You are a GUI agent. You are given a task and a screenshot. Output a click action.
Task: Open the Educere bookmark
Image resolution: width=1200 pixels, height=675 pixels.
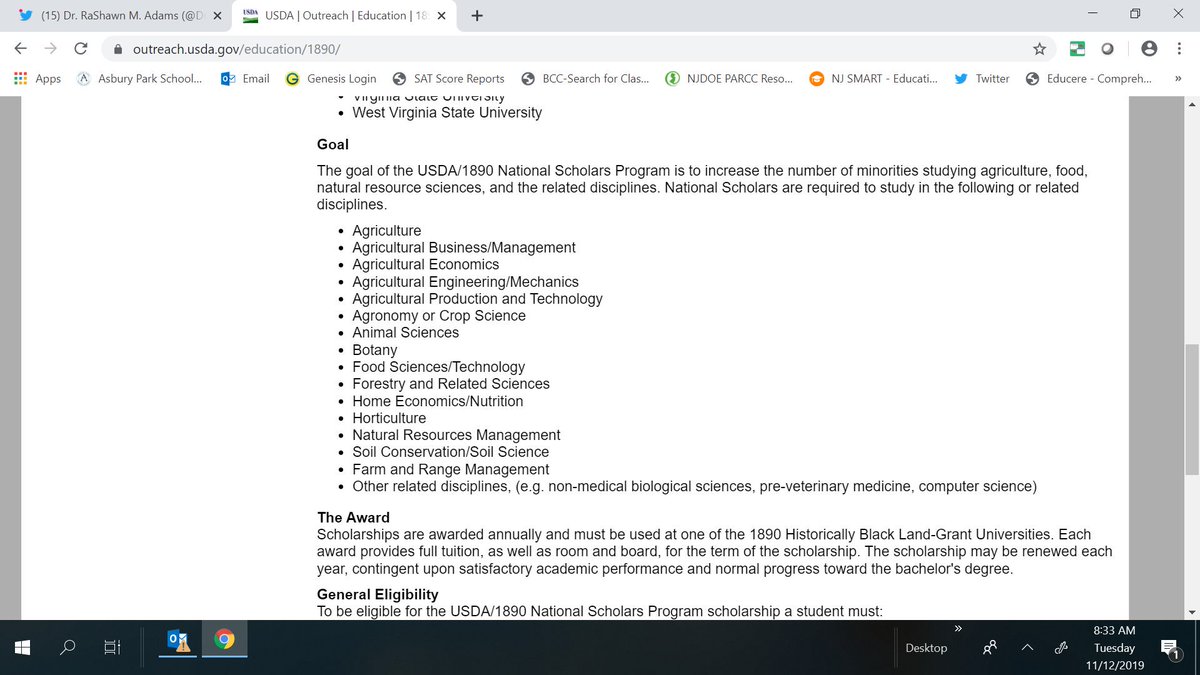click(1089, 78)
